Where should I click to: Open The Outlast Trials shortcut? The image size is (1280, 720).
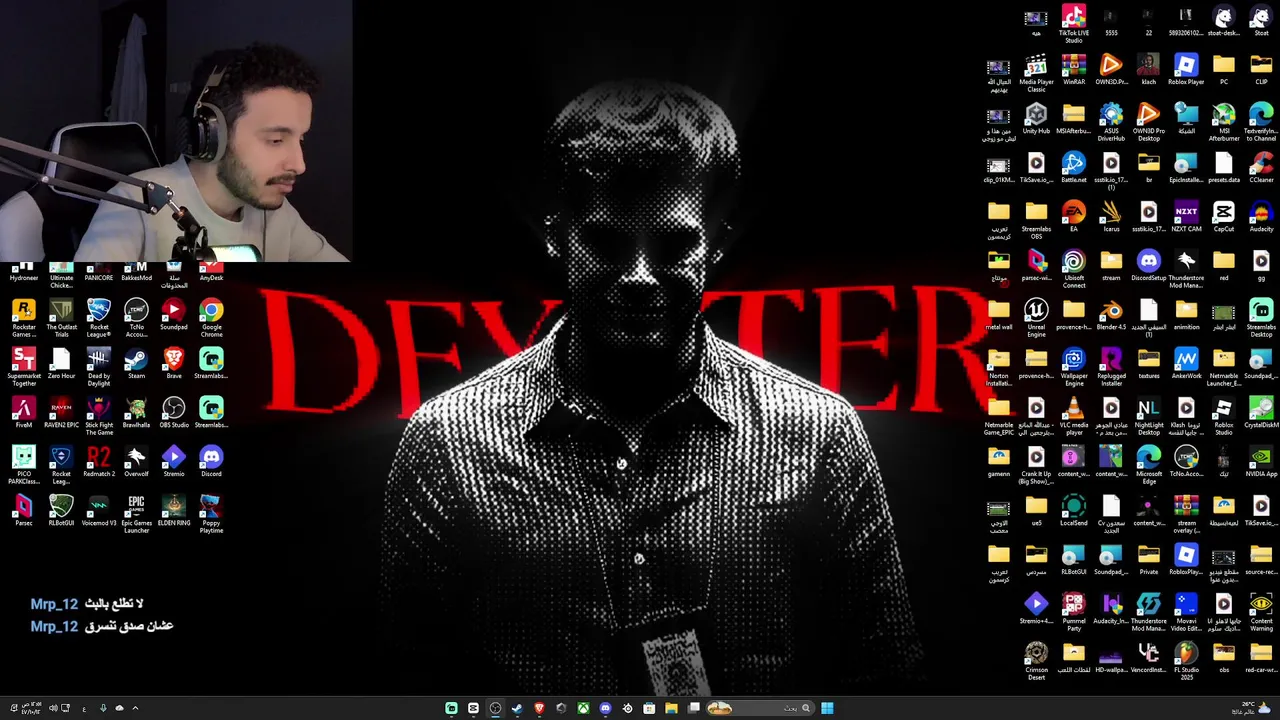[x=61, y=316]
